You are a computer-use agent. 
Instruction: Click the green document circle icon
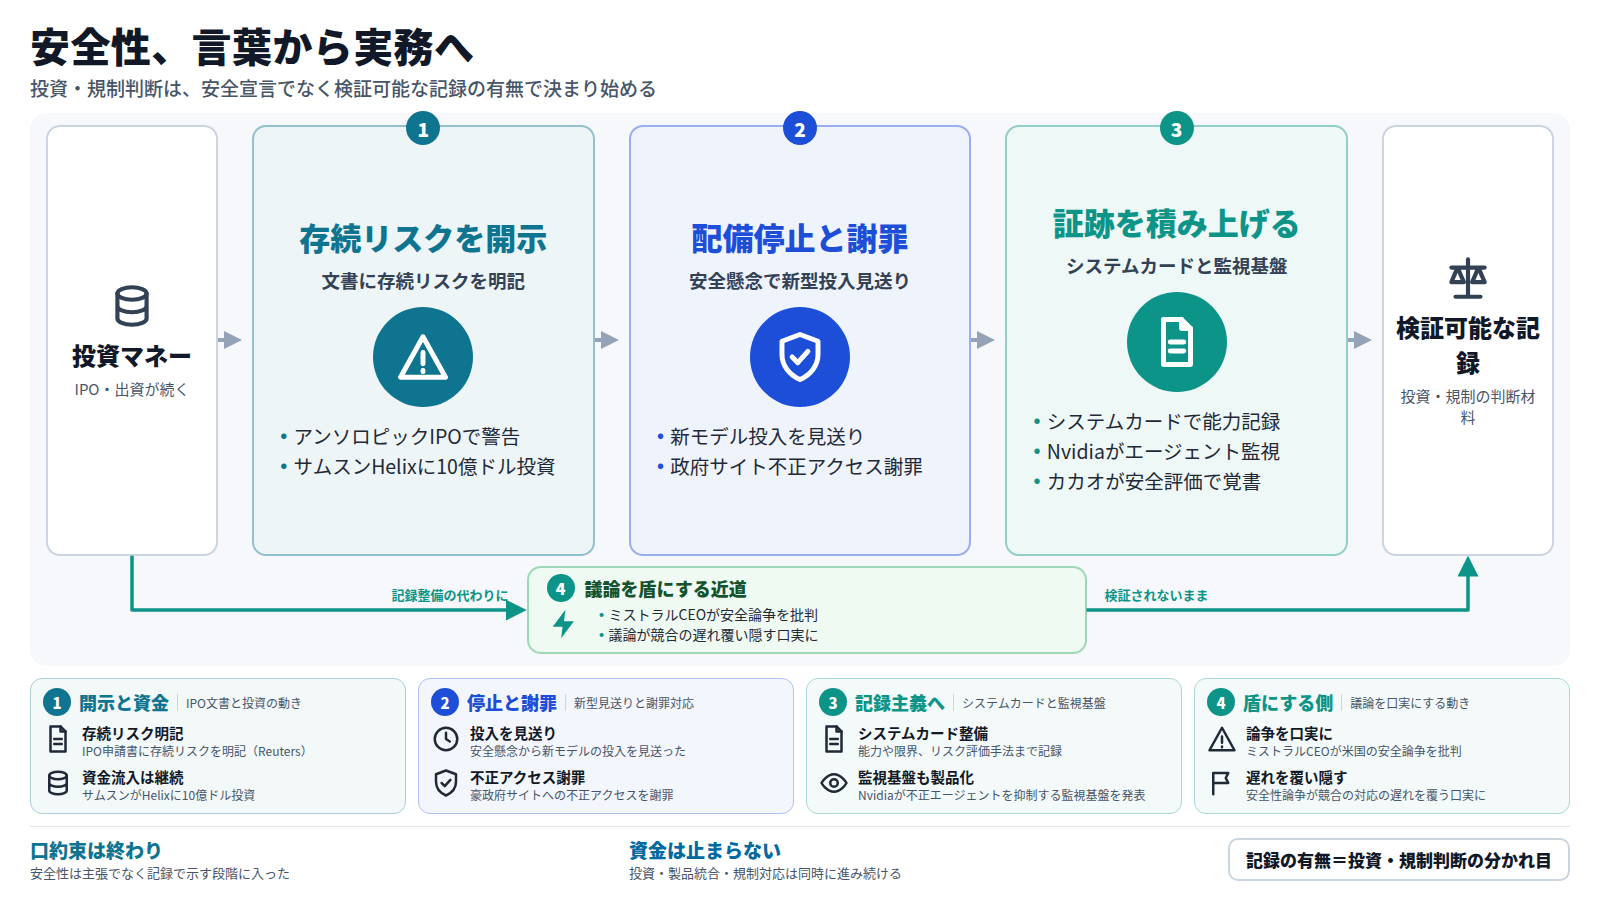pos(1177,342)
